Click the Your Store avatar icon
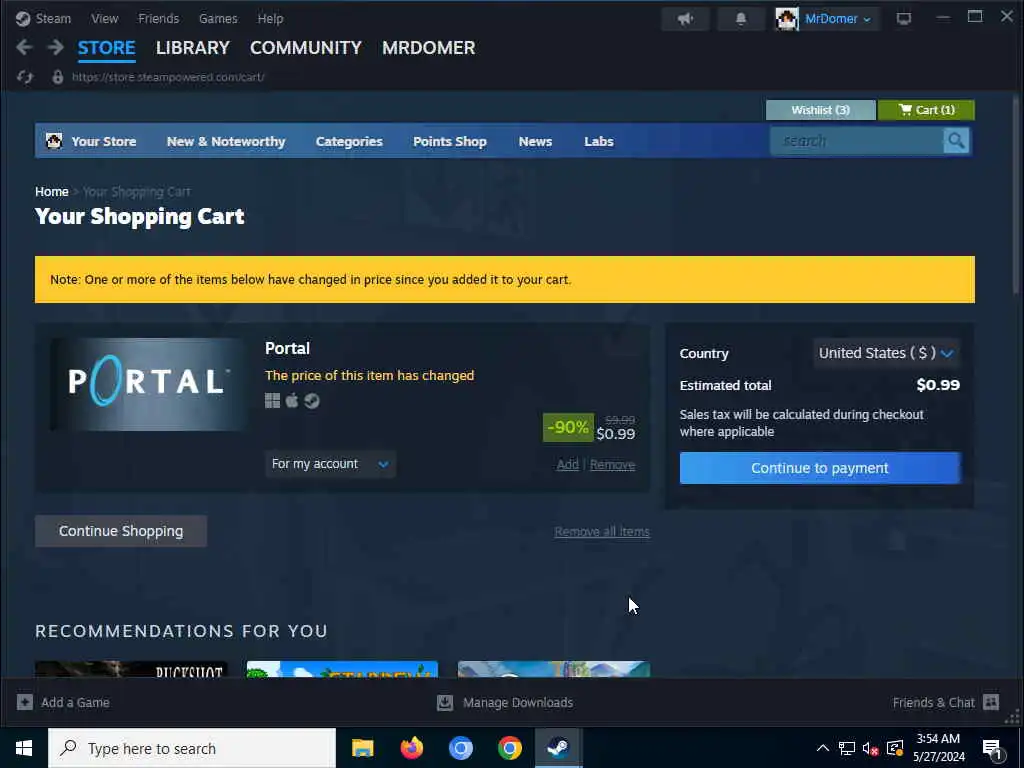Screen dimensions: 1024x768 pos(54,141)
